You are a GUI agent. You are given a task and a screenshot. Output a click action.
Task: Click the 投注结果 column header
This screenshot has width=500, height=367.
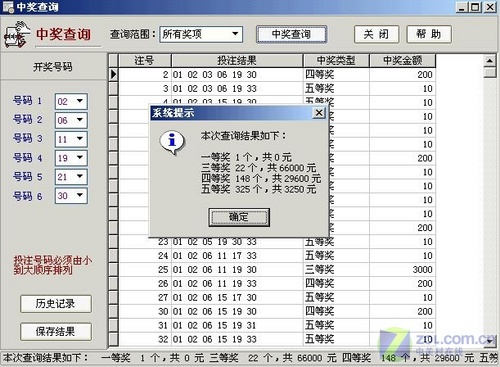point(237,61)
